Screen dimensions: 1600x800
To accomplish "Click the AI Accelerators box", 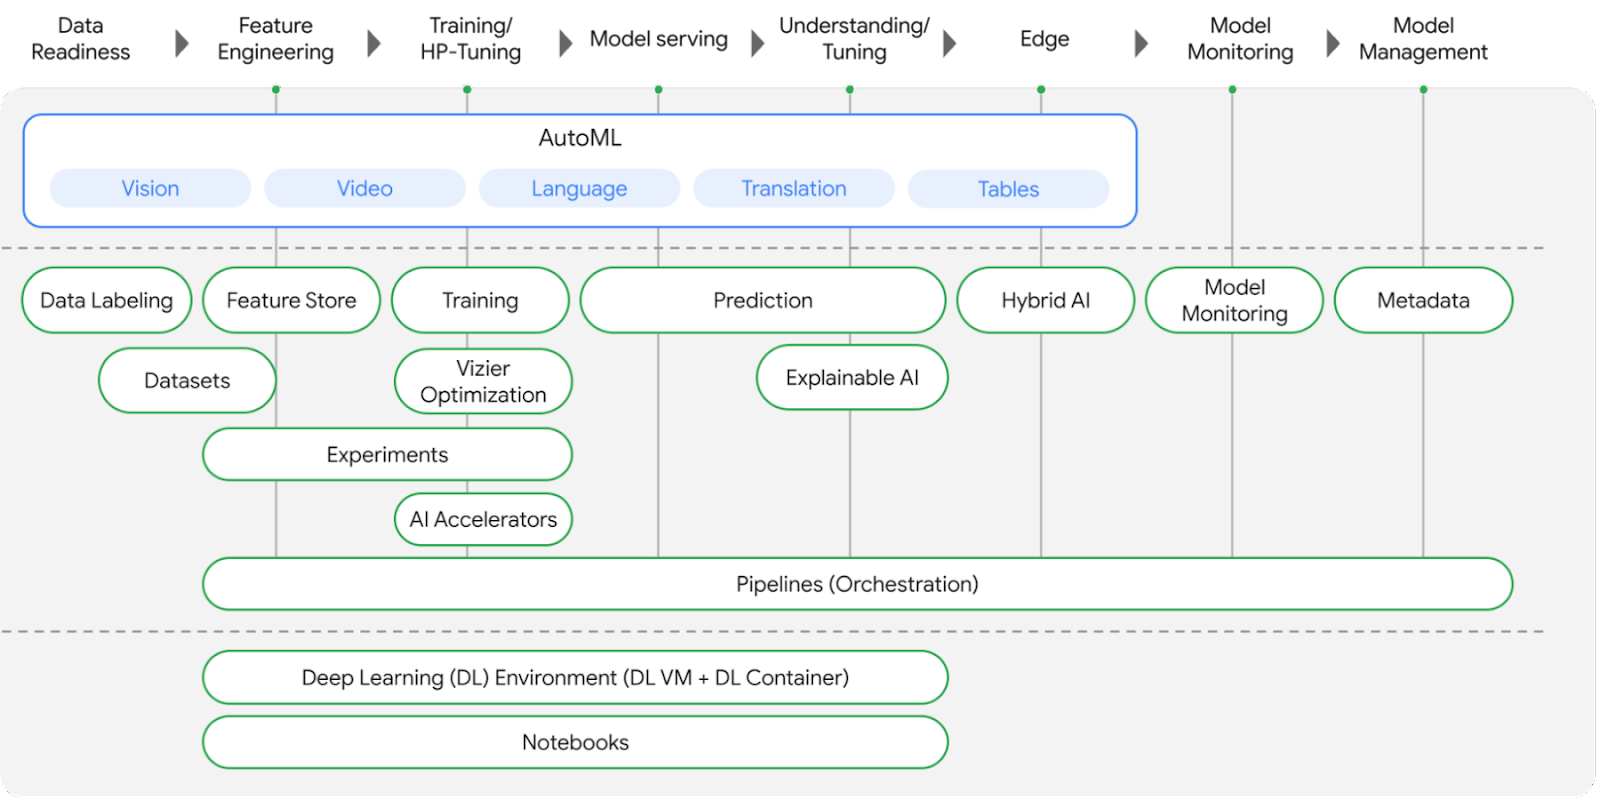I will click(x=483, y=519).
